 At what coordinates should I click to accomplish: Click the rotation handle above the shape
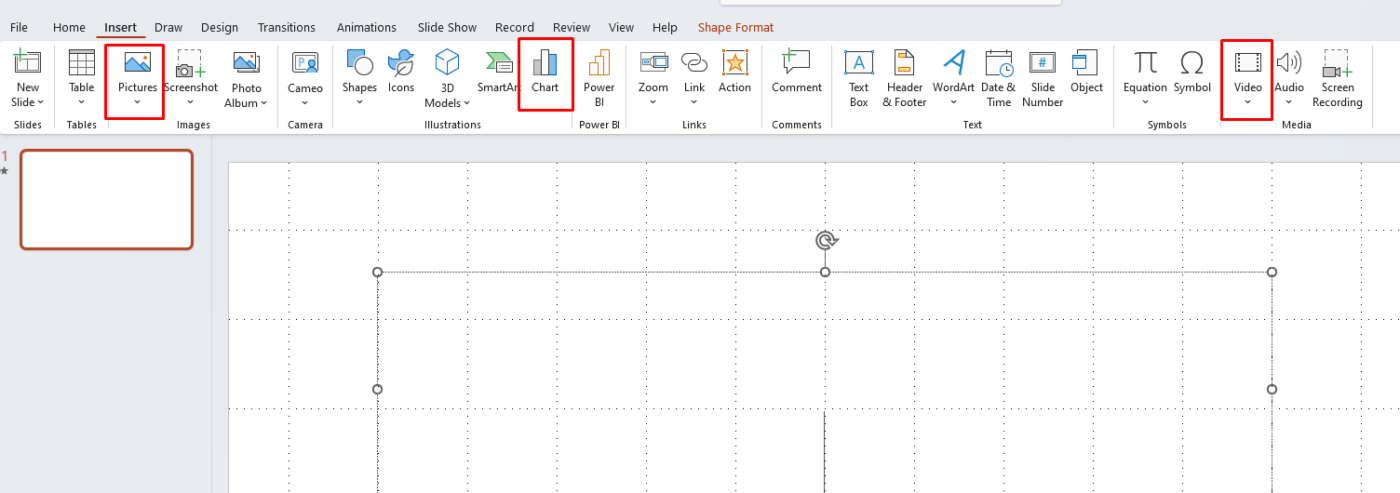(x=825, y=240)
